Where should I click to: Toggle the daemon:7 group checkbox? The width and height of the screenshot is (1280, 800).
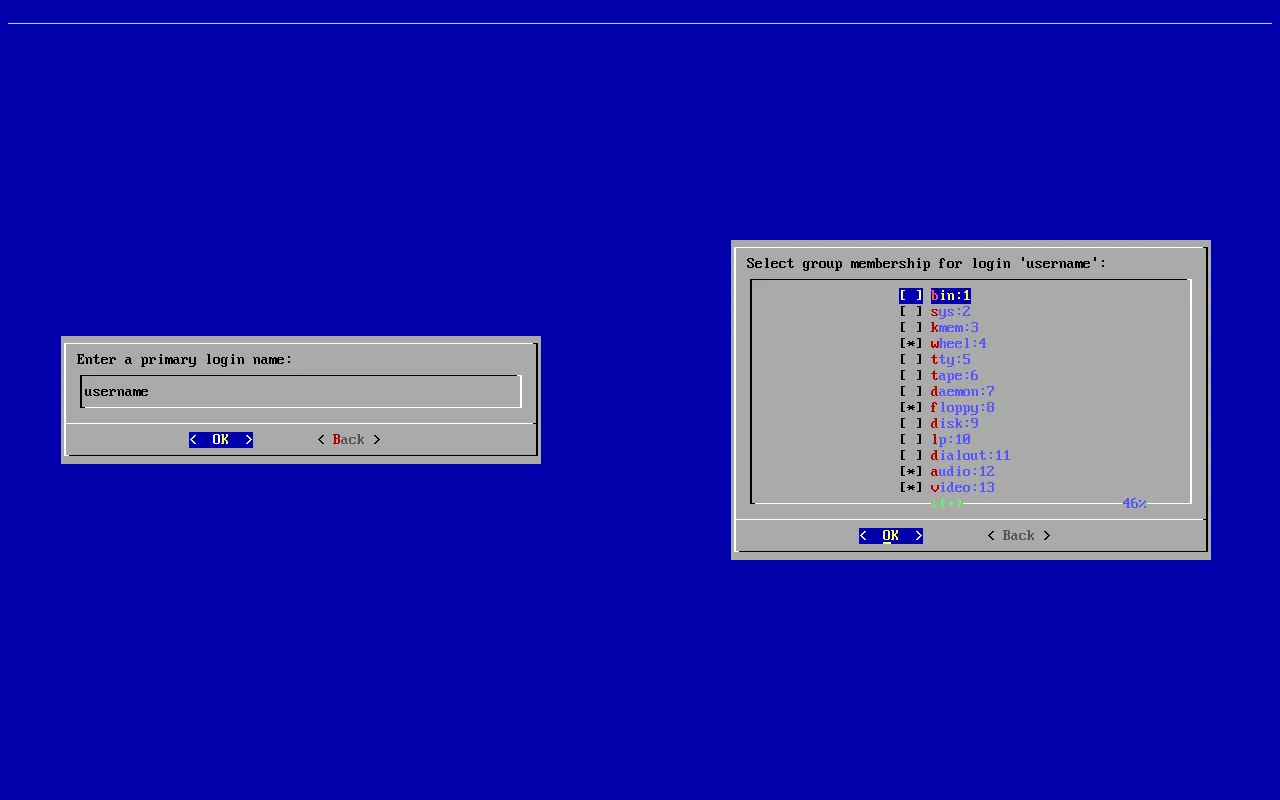pyautogui.click(x=911, y=392)
